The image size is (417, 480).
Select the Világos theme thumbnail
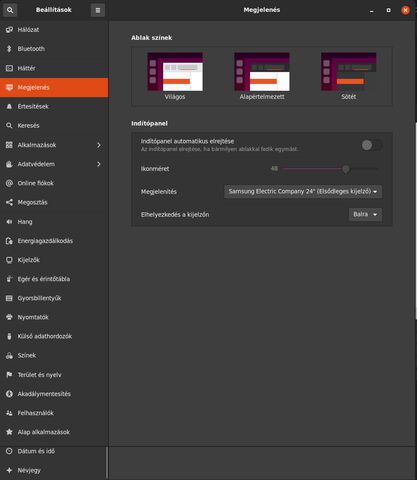[175, 72]
